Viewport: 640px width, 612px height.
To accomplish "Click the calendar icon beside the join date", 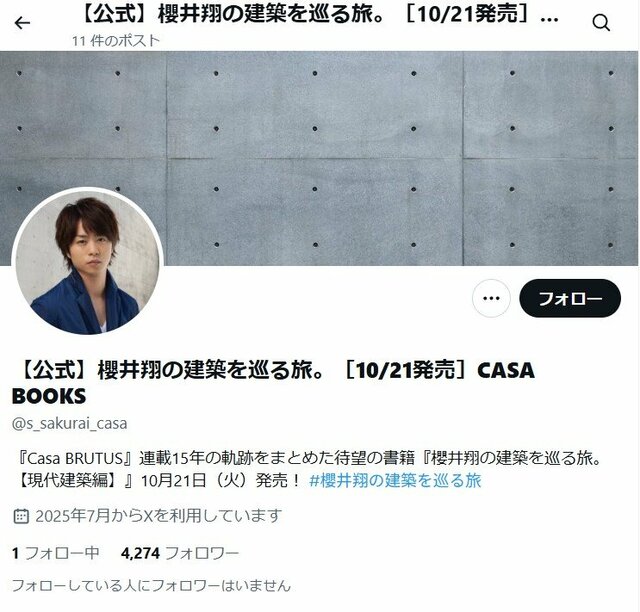I will point(21,516).
